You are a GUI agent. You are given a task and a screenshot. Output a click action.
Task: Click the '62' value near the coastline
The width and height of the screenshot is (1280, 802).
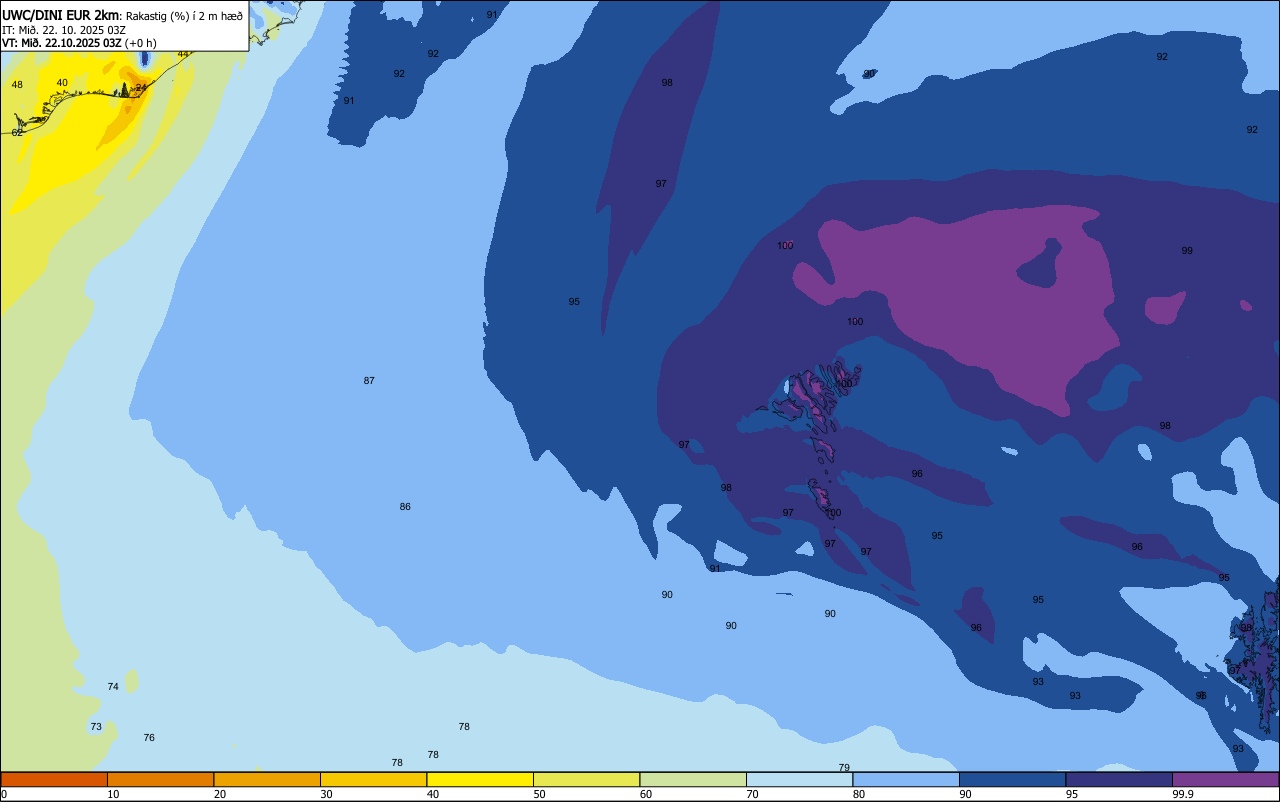click(17, 132)
